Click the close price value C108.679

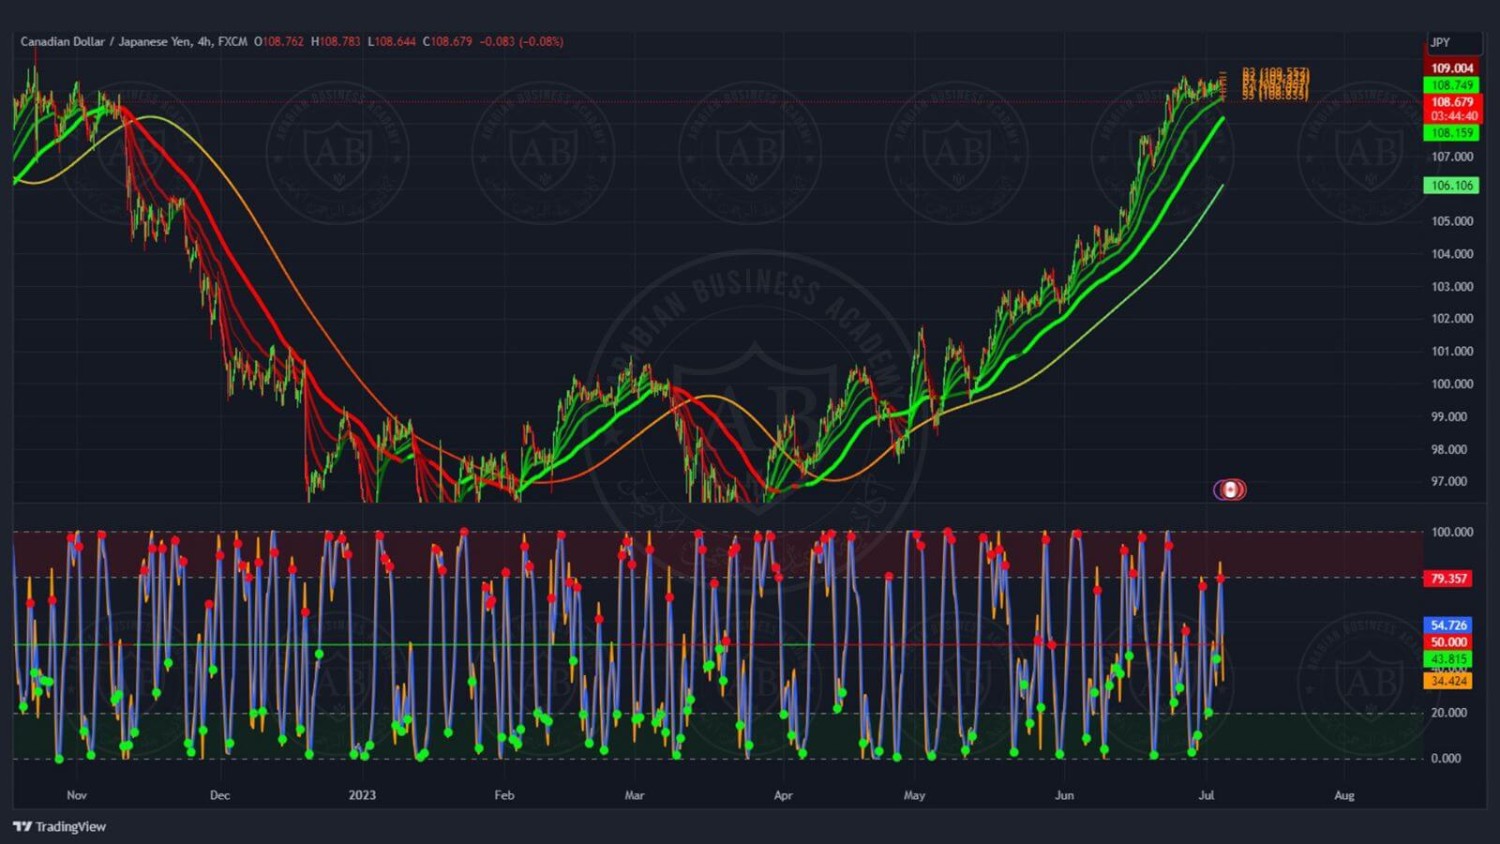pos(448,42)
